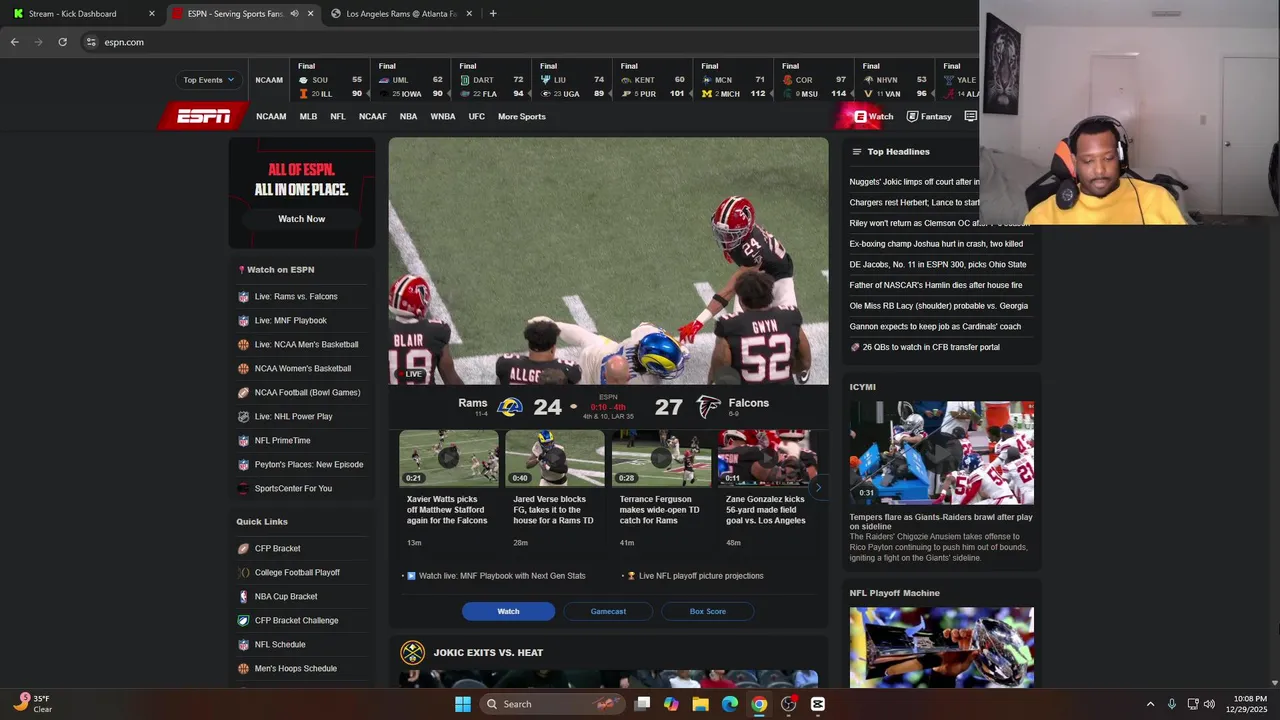Open the NFL navigation menu
This screenshot has width=1280, height=720.
[x=338, y=116]
